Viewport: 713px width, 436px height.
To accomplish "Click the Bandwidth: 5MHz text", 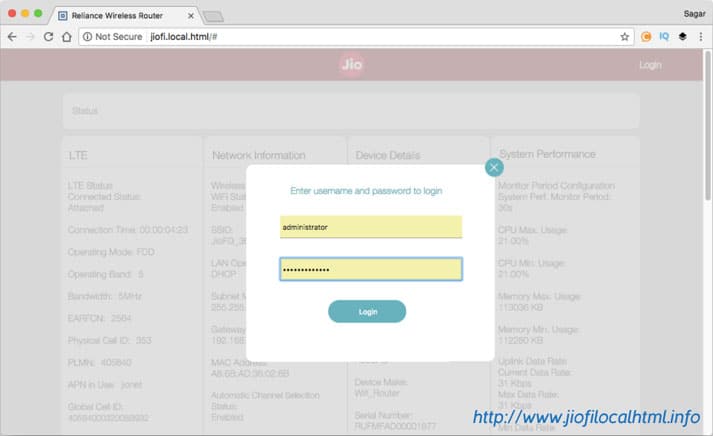I will (x=105, y=296).
